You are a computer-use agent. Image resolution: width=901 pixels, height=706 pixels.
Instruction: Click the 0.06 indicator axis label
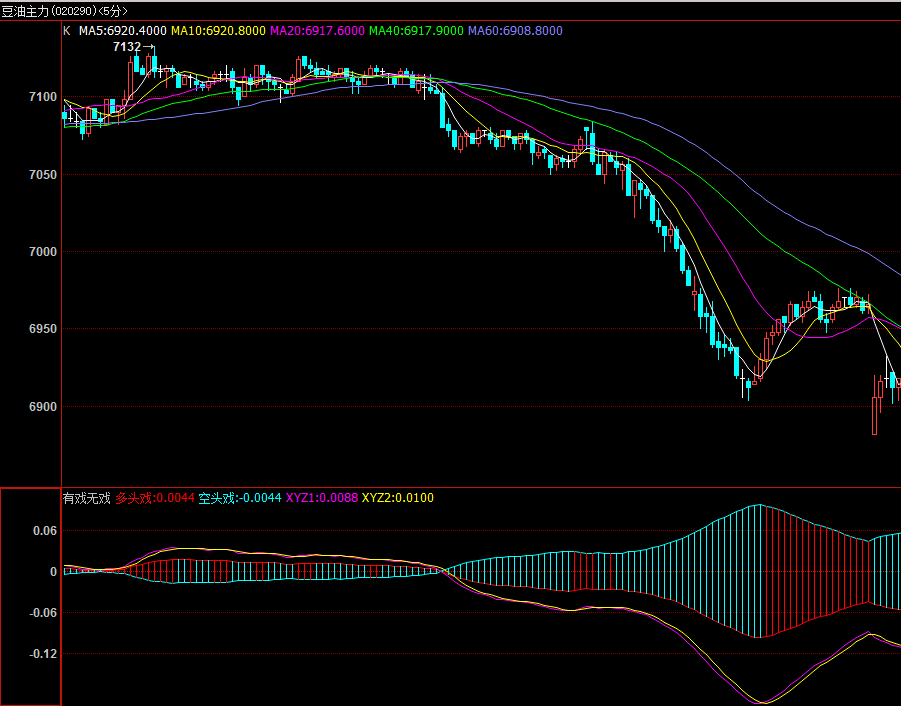tap(45, 531)
